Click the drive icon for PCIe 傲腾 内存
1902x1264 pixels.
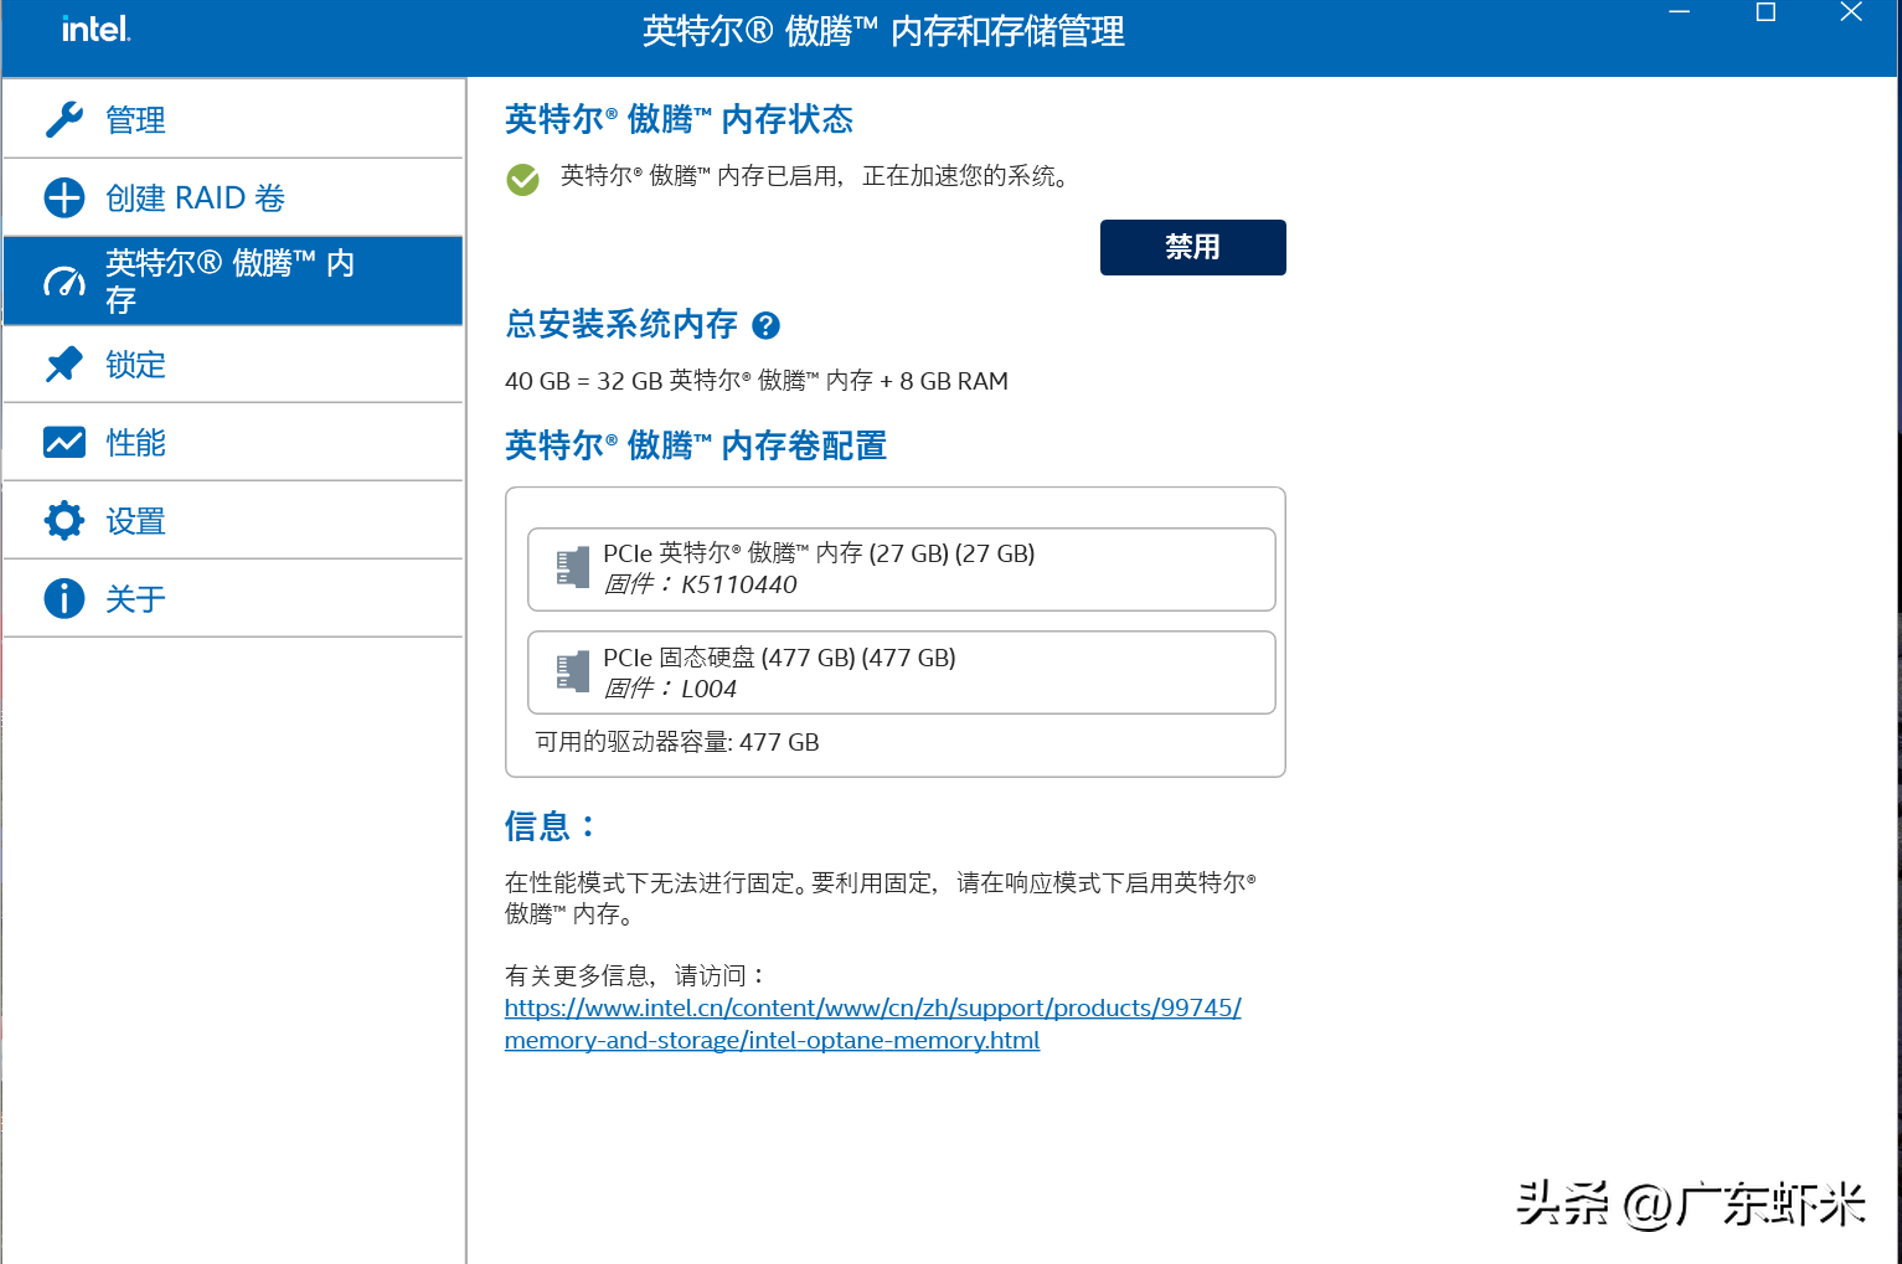(573, 568)
